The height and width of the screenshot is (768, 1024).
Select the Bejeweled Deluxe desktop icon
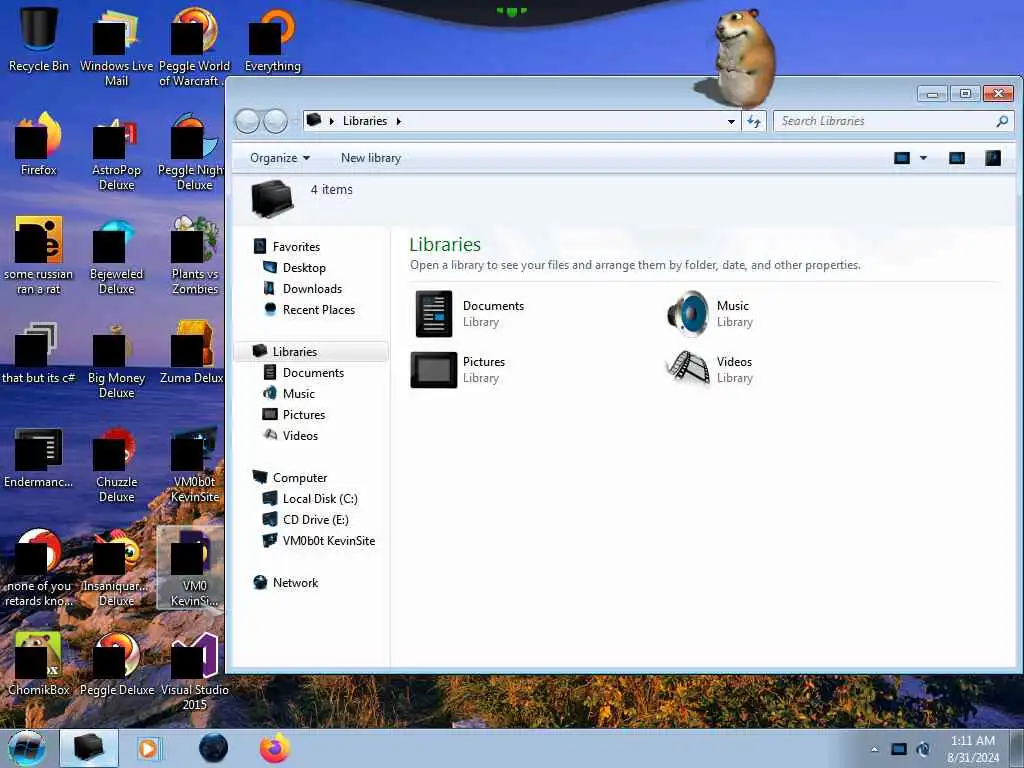[x=116, y=256]
